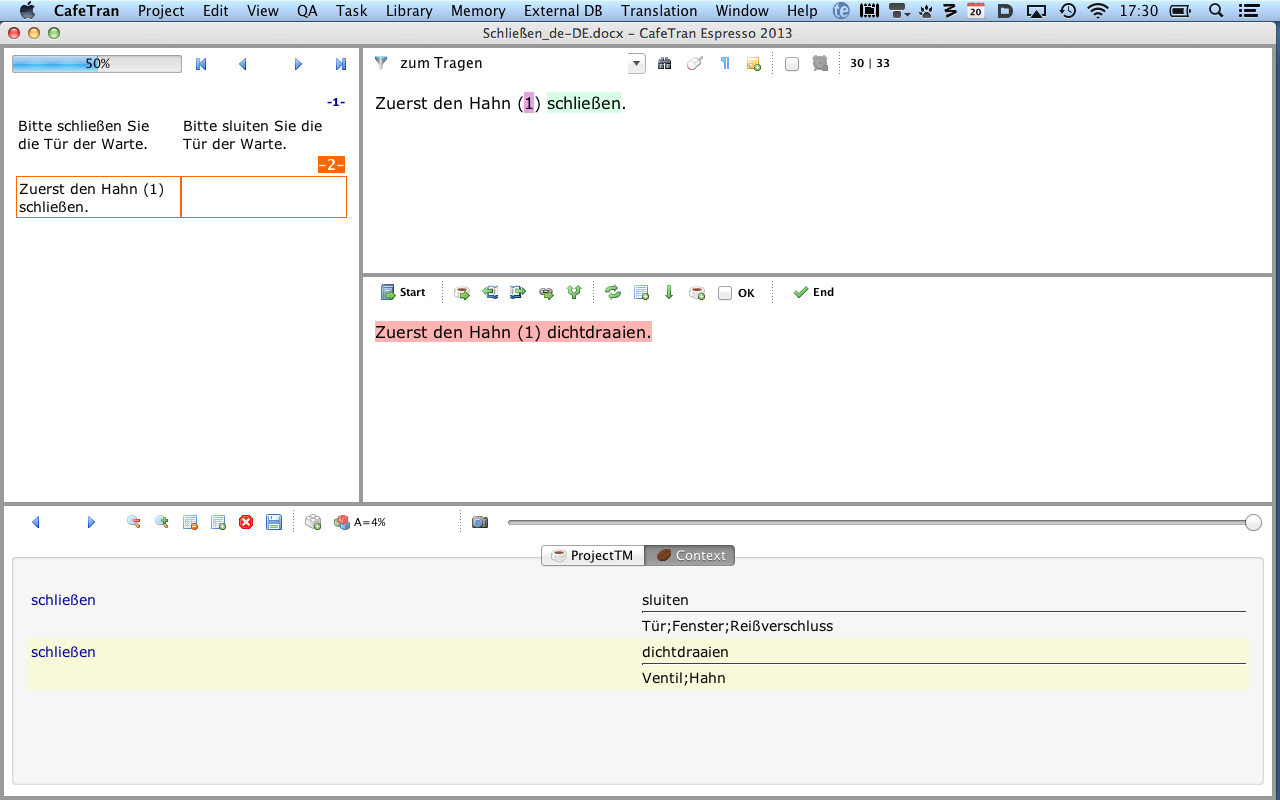This screenshot has height=800, width=1280.
Task: Click the slider handle in the bottom toolbar
Action: pyautogui.click(x=1253, y=522)
